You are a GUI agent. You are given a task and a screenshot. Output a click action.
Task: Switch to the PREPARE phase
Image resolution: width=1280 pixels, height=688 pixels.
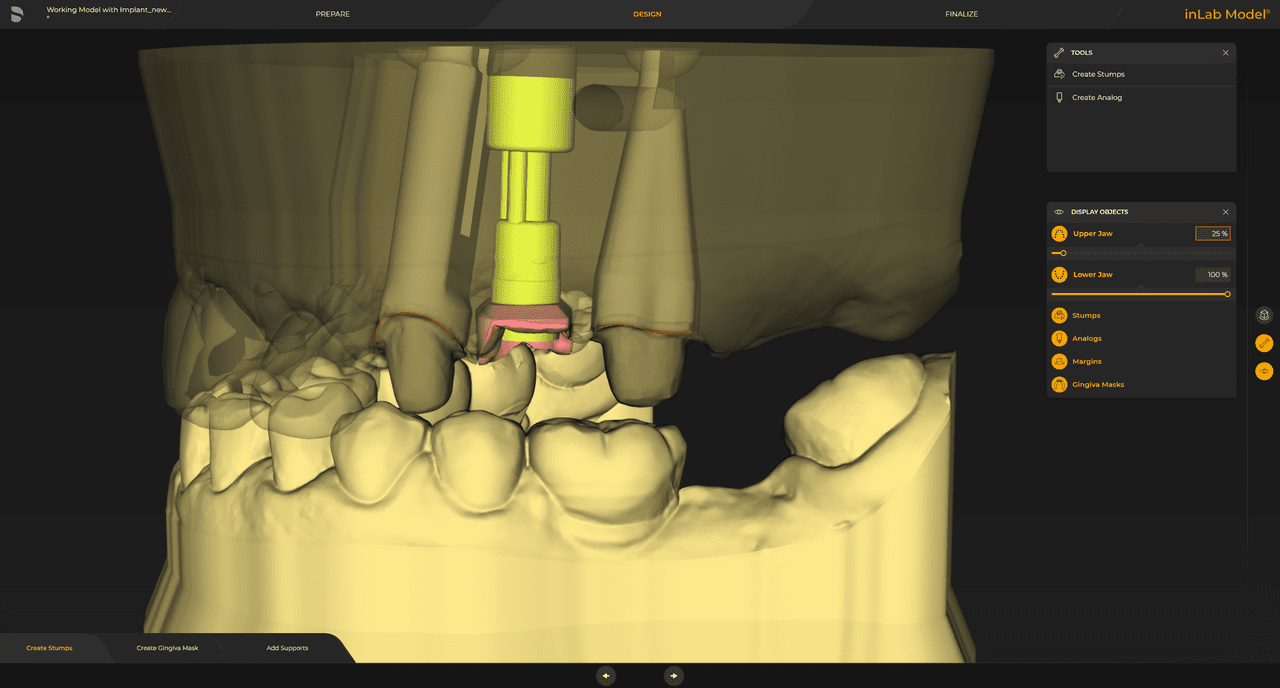coord(333,14)
